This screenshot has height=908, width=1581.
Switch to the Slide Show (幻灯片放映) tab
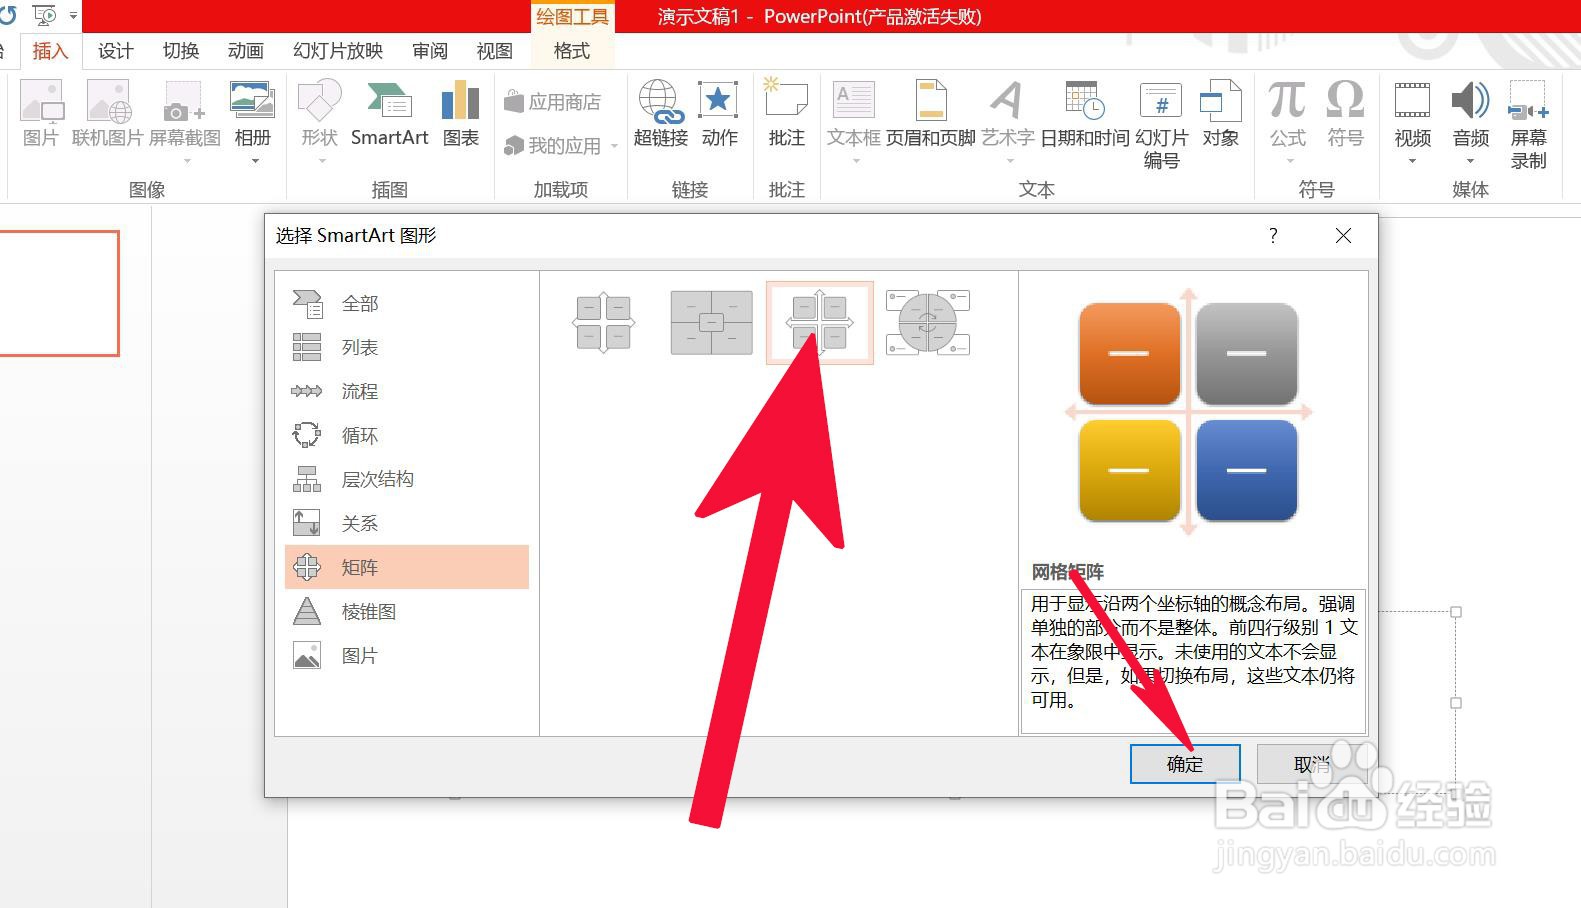338,51
